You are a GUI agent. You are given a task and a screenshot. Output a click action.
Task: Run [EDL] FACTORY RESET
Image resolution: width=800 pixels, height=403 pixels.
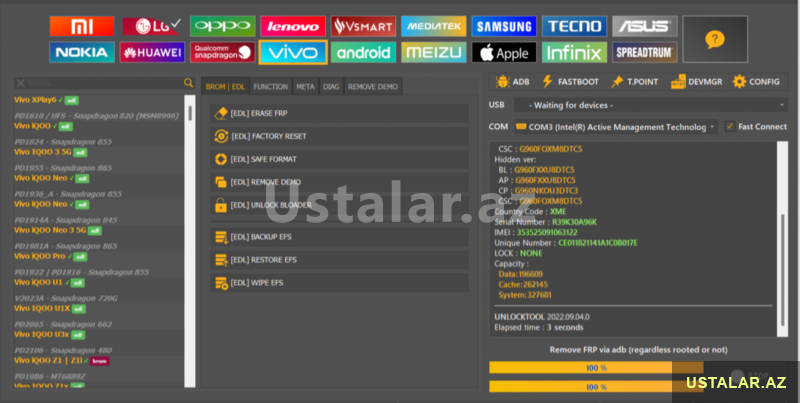coord(339,136)
